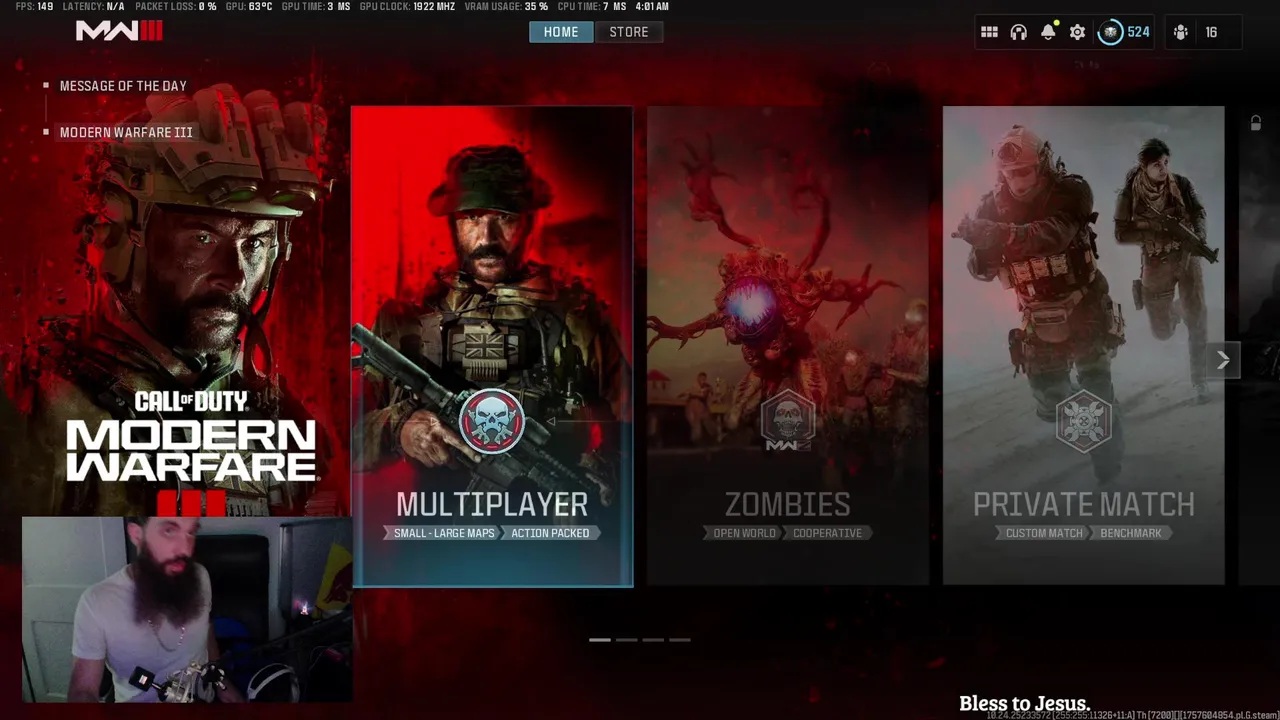Click the OPEN WORLD tag
The height and width of the screenshot is (720, 1280).
(x=744, y=533)
